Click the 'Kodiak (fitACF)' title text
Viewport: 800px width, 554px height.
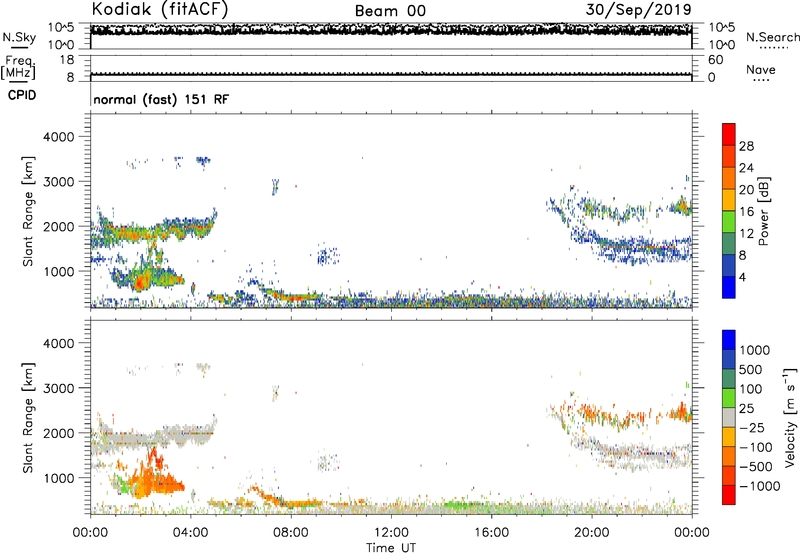pos(160,9)
